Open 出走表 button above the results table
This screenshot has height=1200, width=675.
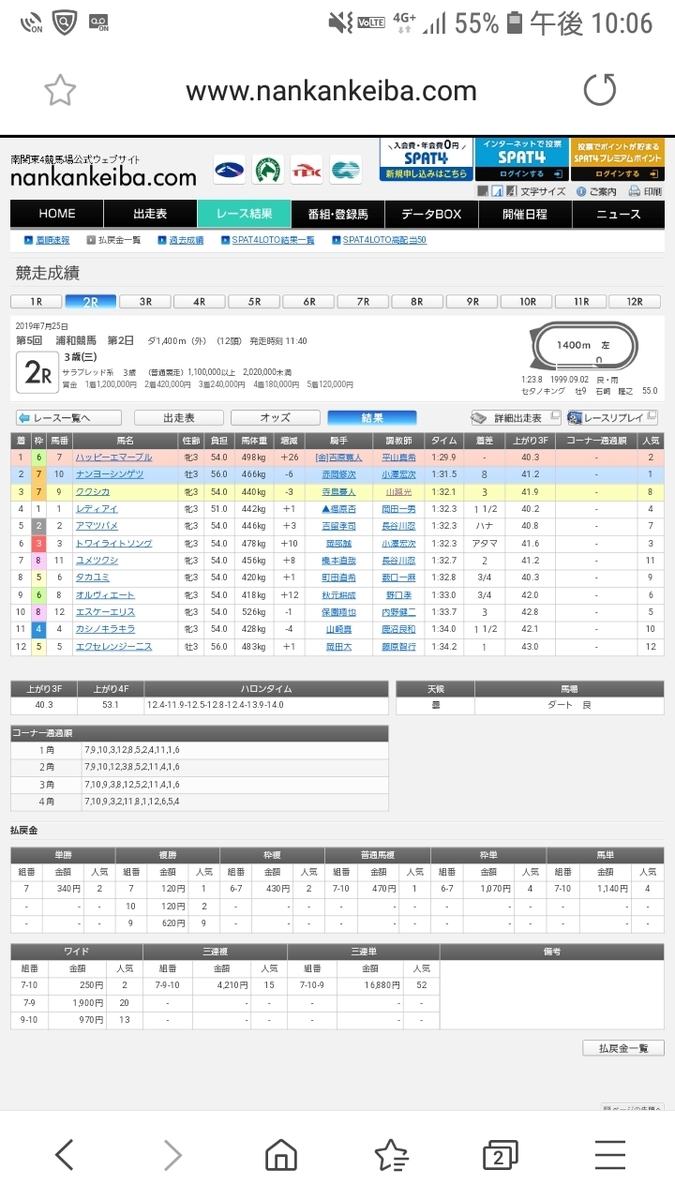tap(179, 418)
